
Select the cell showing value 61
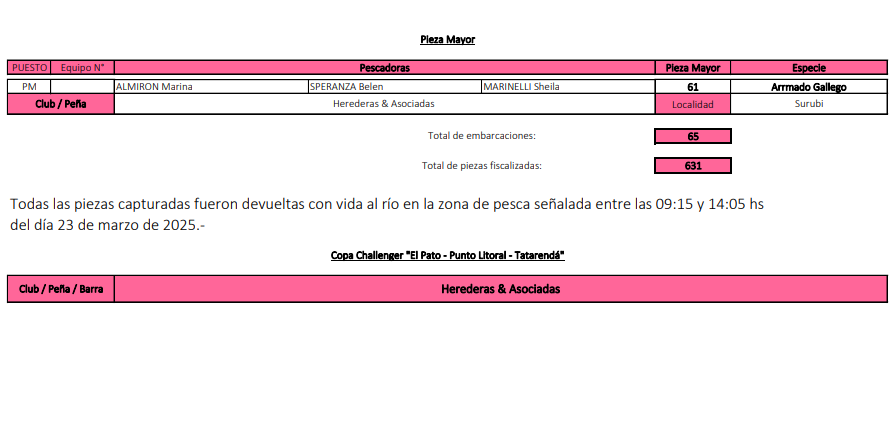tap(693, 87)
